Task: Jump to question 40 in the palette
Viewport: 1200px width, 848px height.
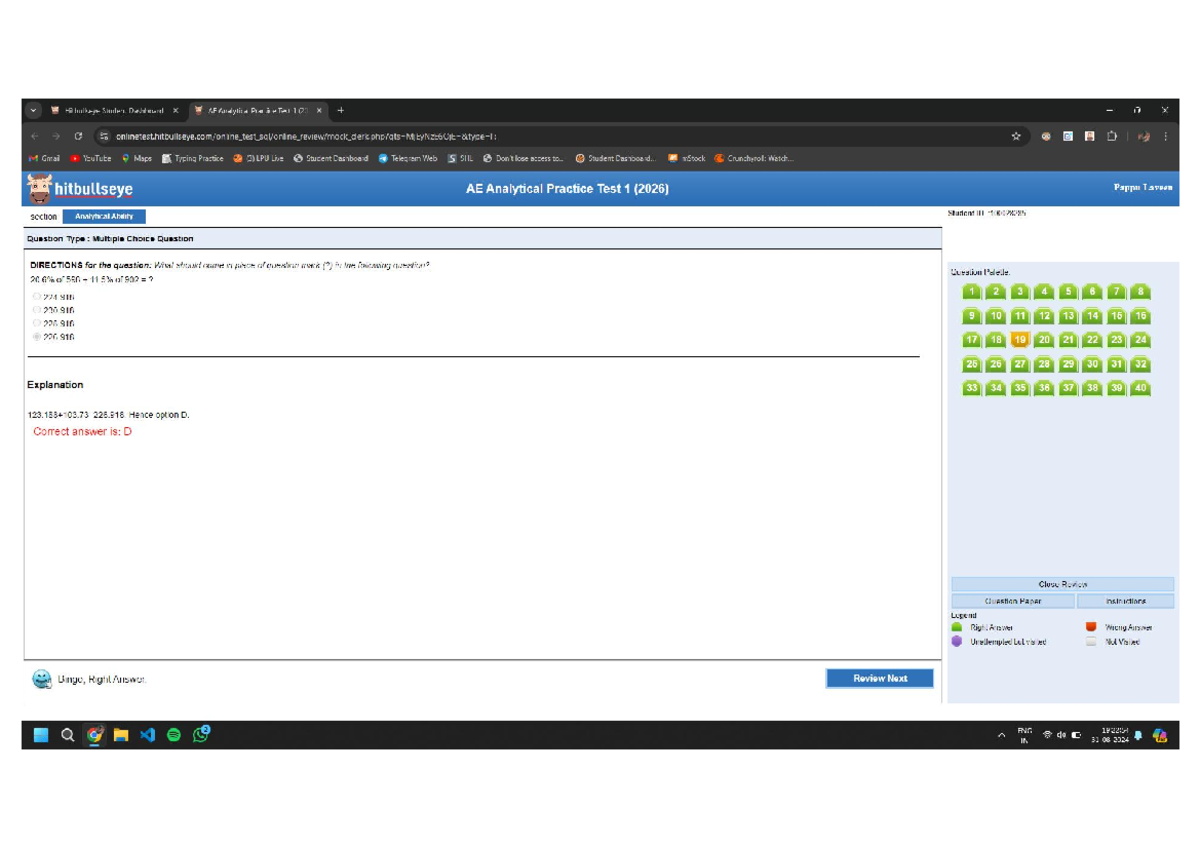Action: pos(1140,388)
